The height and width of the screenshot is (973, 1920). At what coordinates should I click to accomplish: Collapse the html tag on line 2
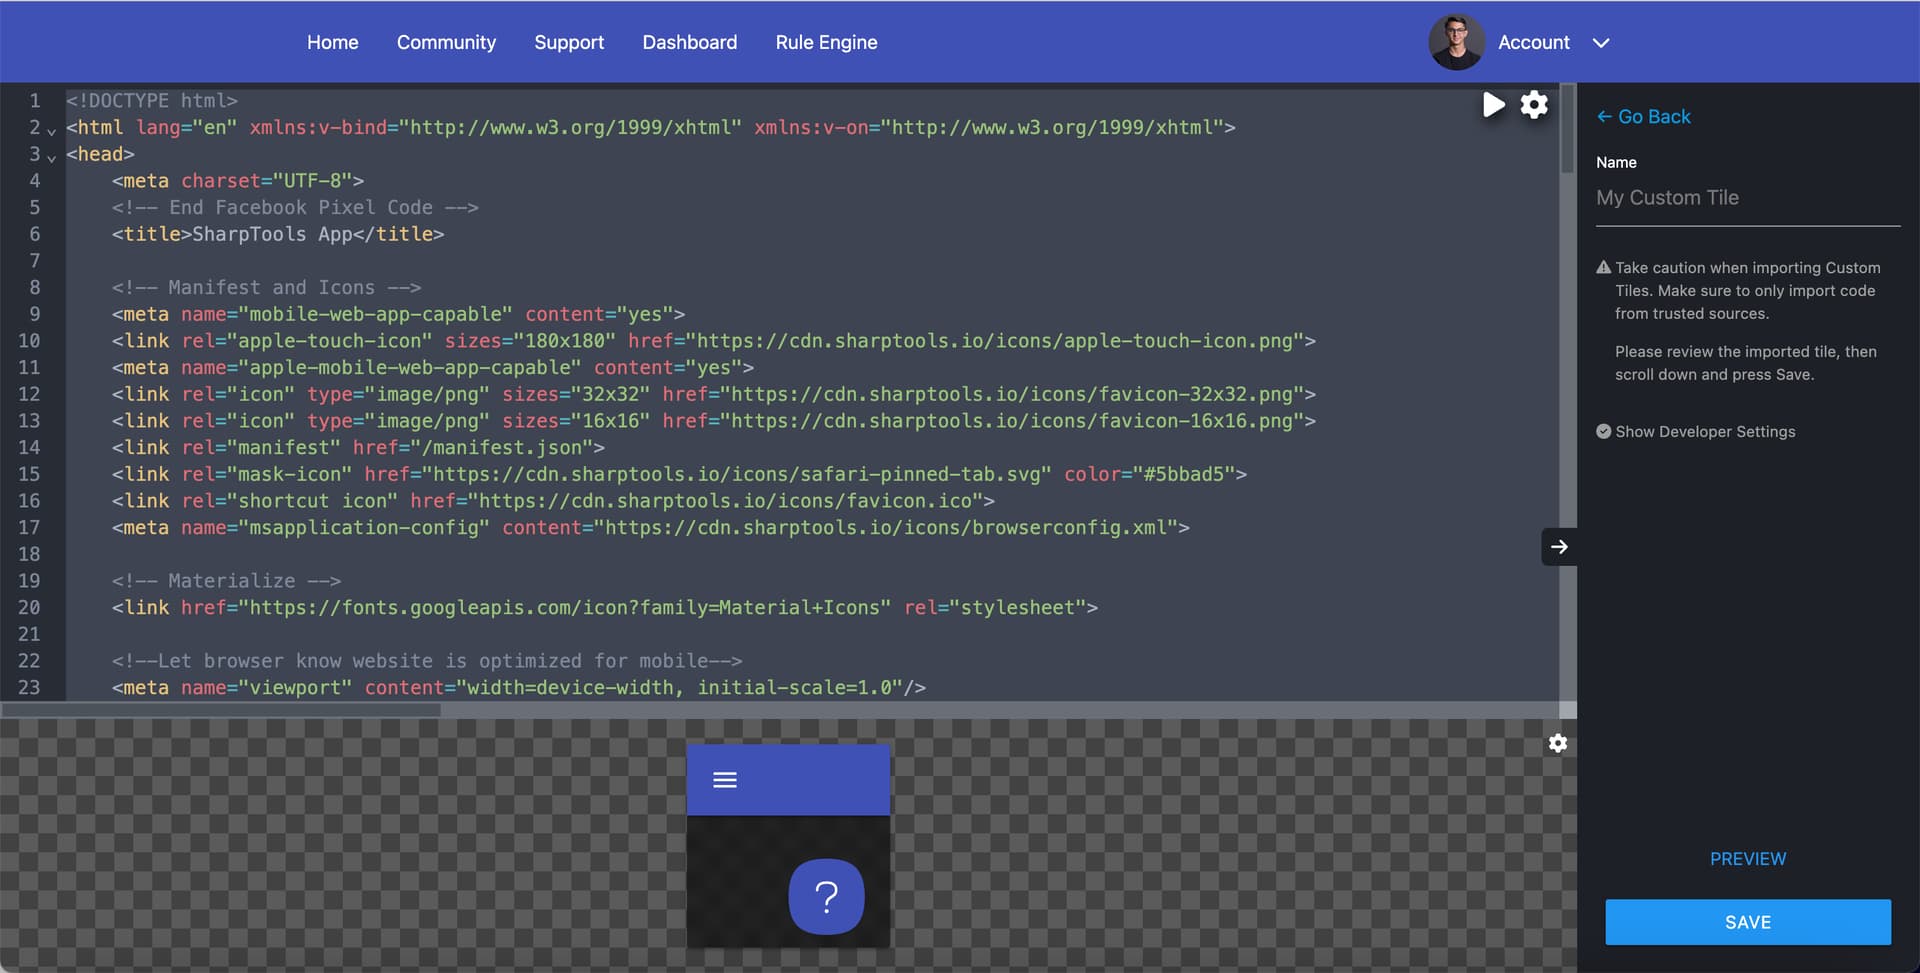click(x=51, y=130)
